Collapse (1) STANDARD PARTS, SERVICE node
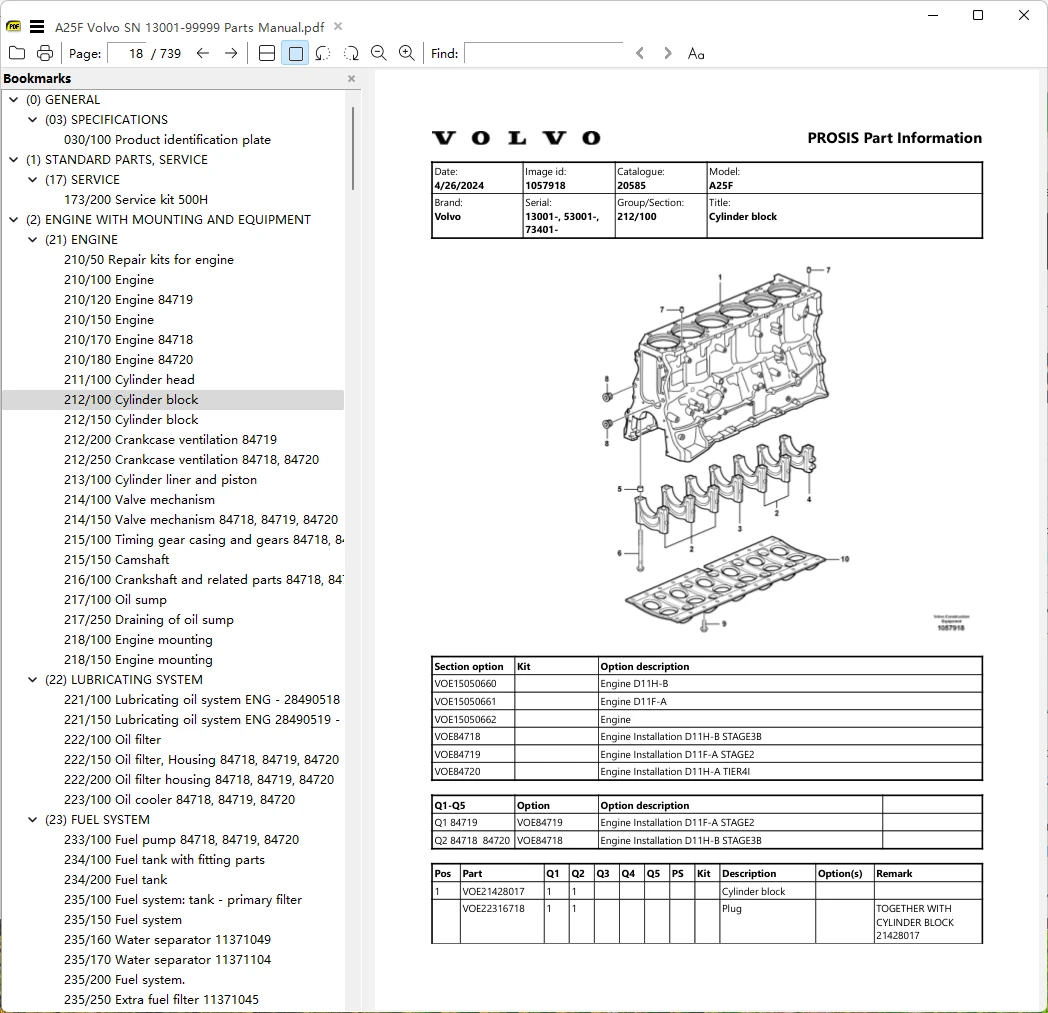Image resolution: width=1048 pixels, height=1013 pixels. pos(13,160)
